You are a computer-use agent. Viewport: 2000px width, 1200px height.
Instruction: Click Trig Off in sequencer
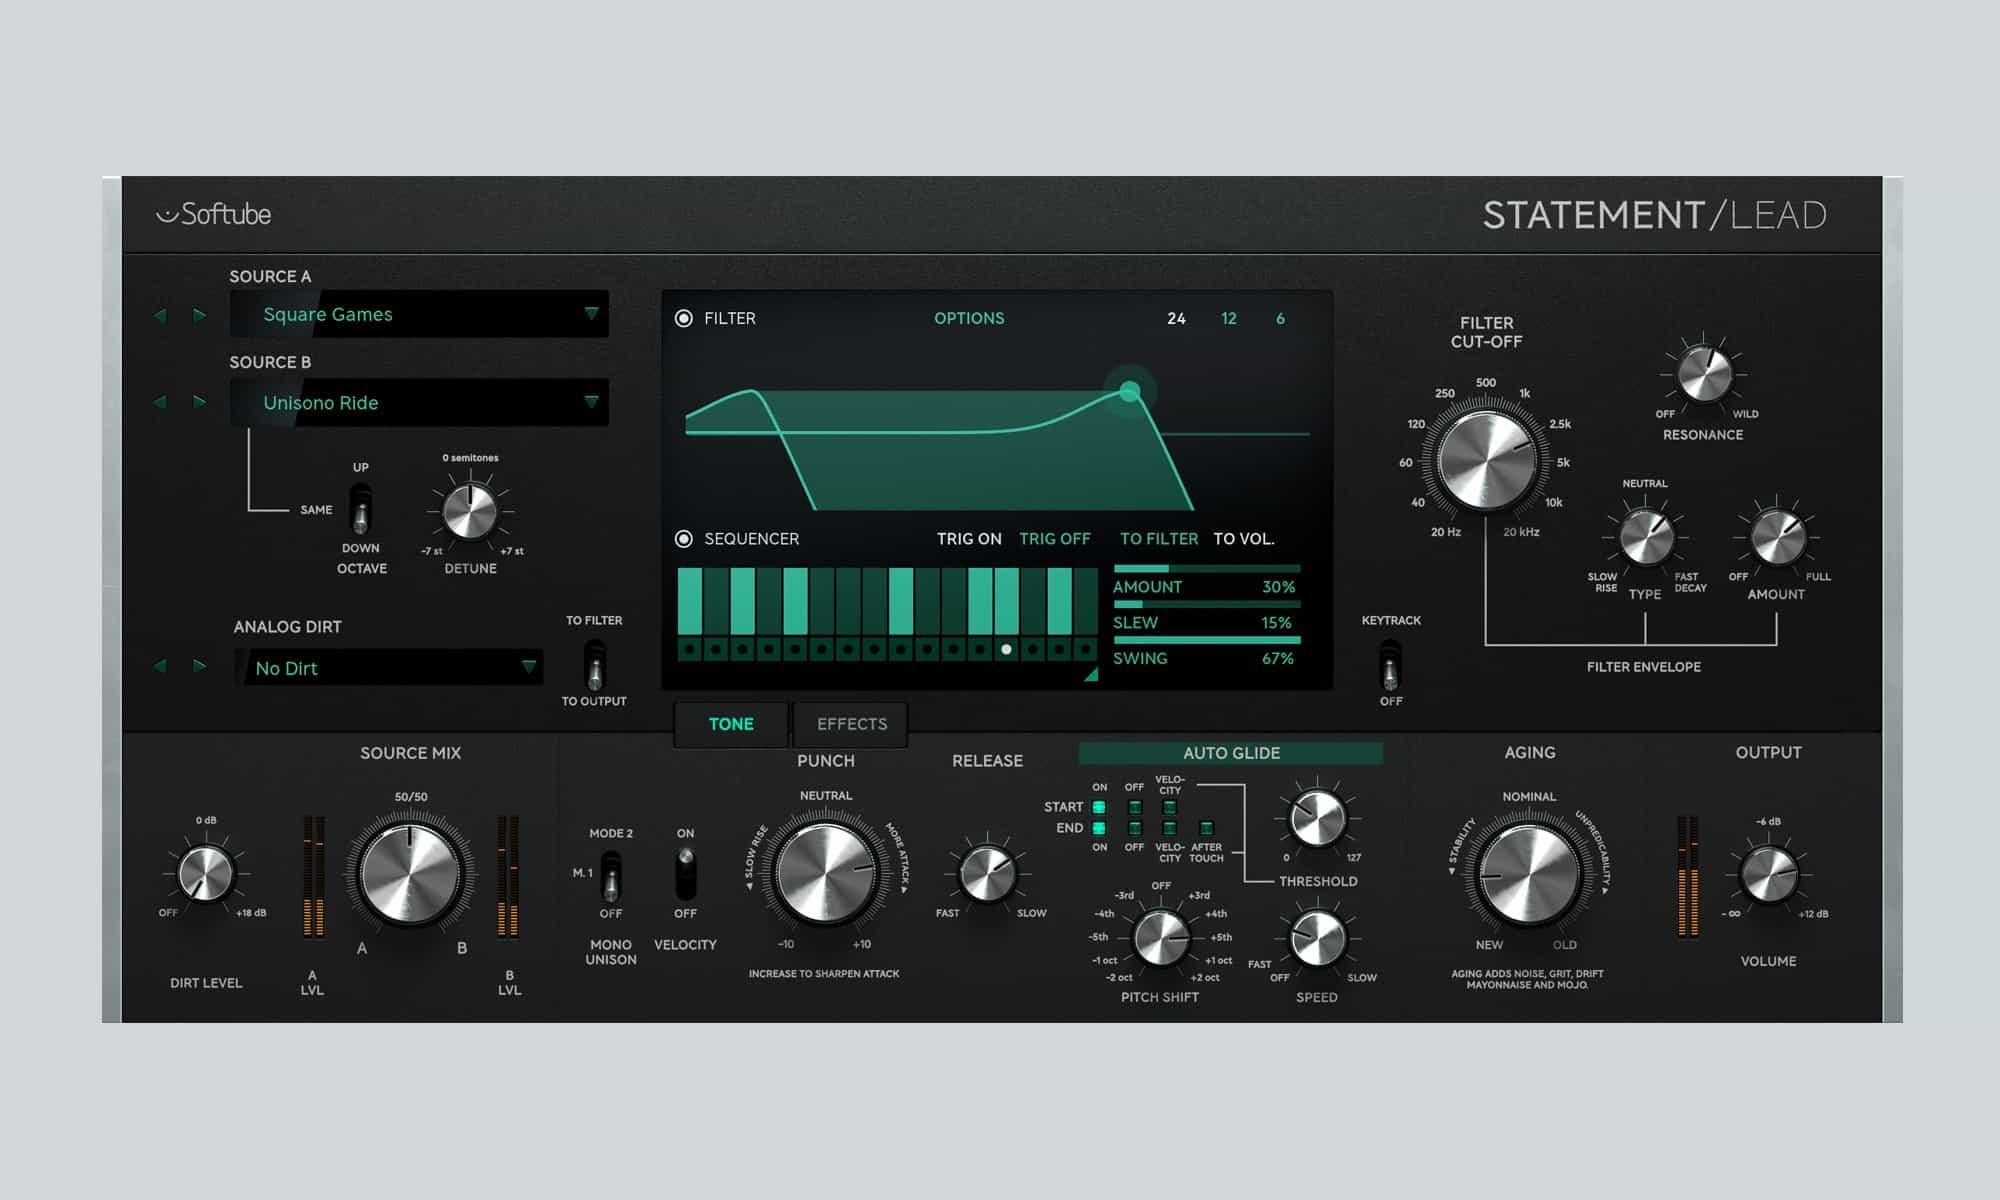coord(1055,539)
